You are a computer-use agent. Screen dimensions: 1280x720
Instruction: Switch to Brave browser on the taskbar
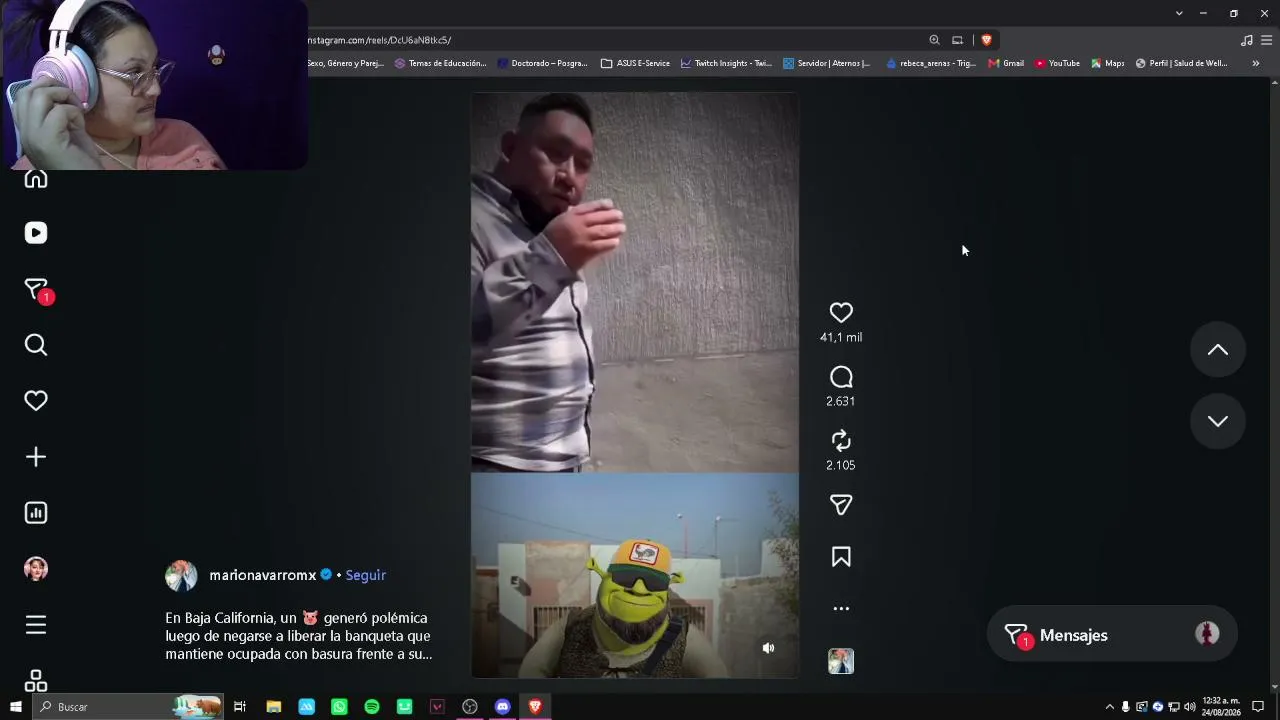(535, 707)
